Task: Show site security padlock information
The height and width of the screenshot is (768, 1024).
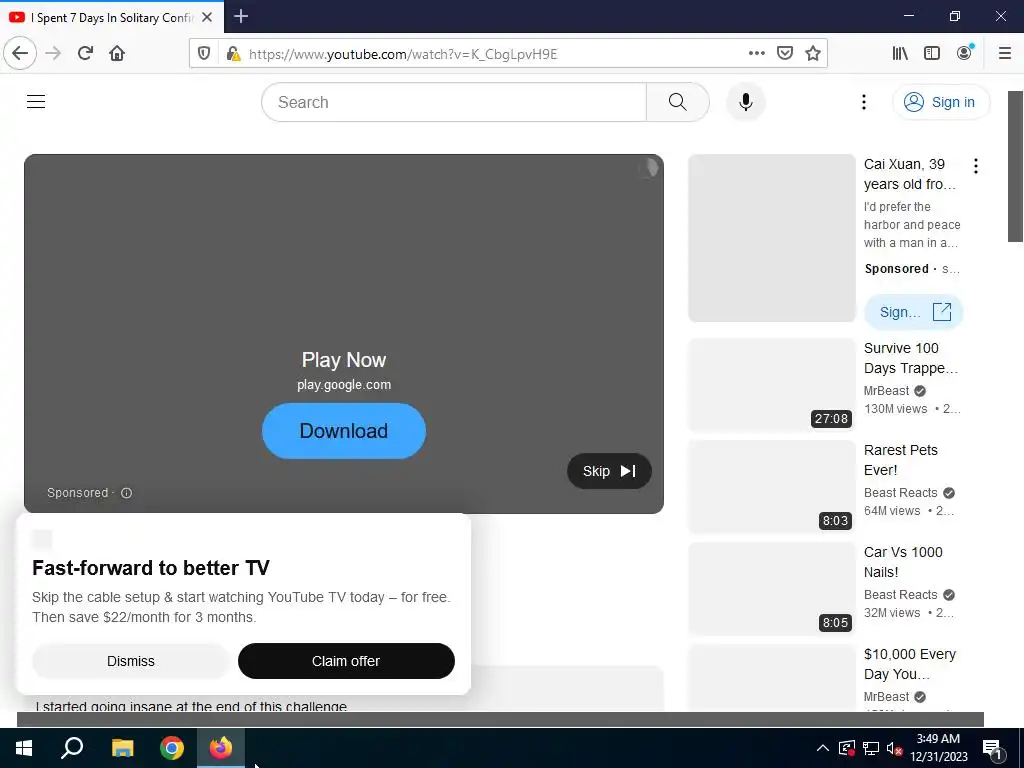Action: coord(232,54)
